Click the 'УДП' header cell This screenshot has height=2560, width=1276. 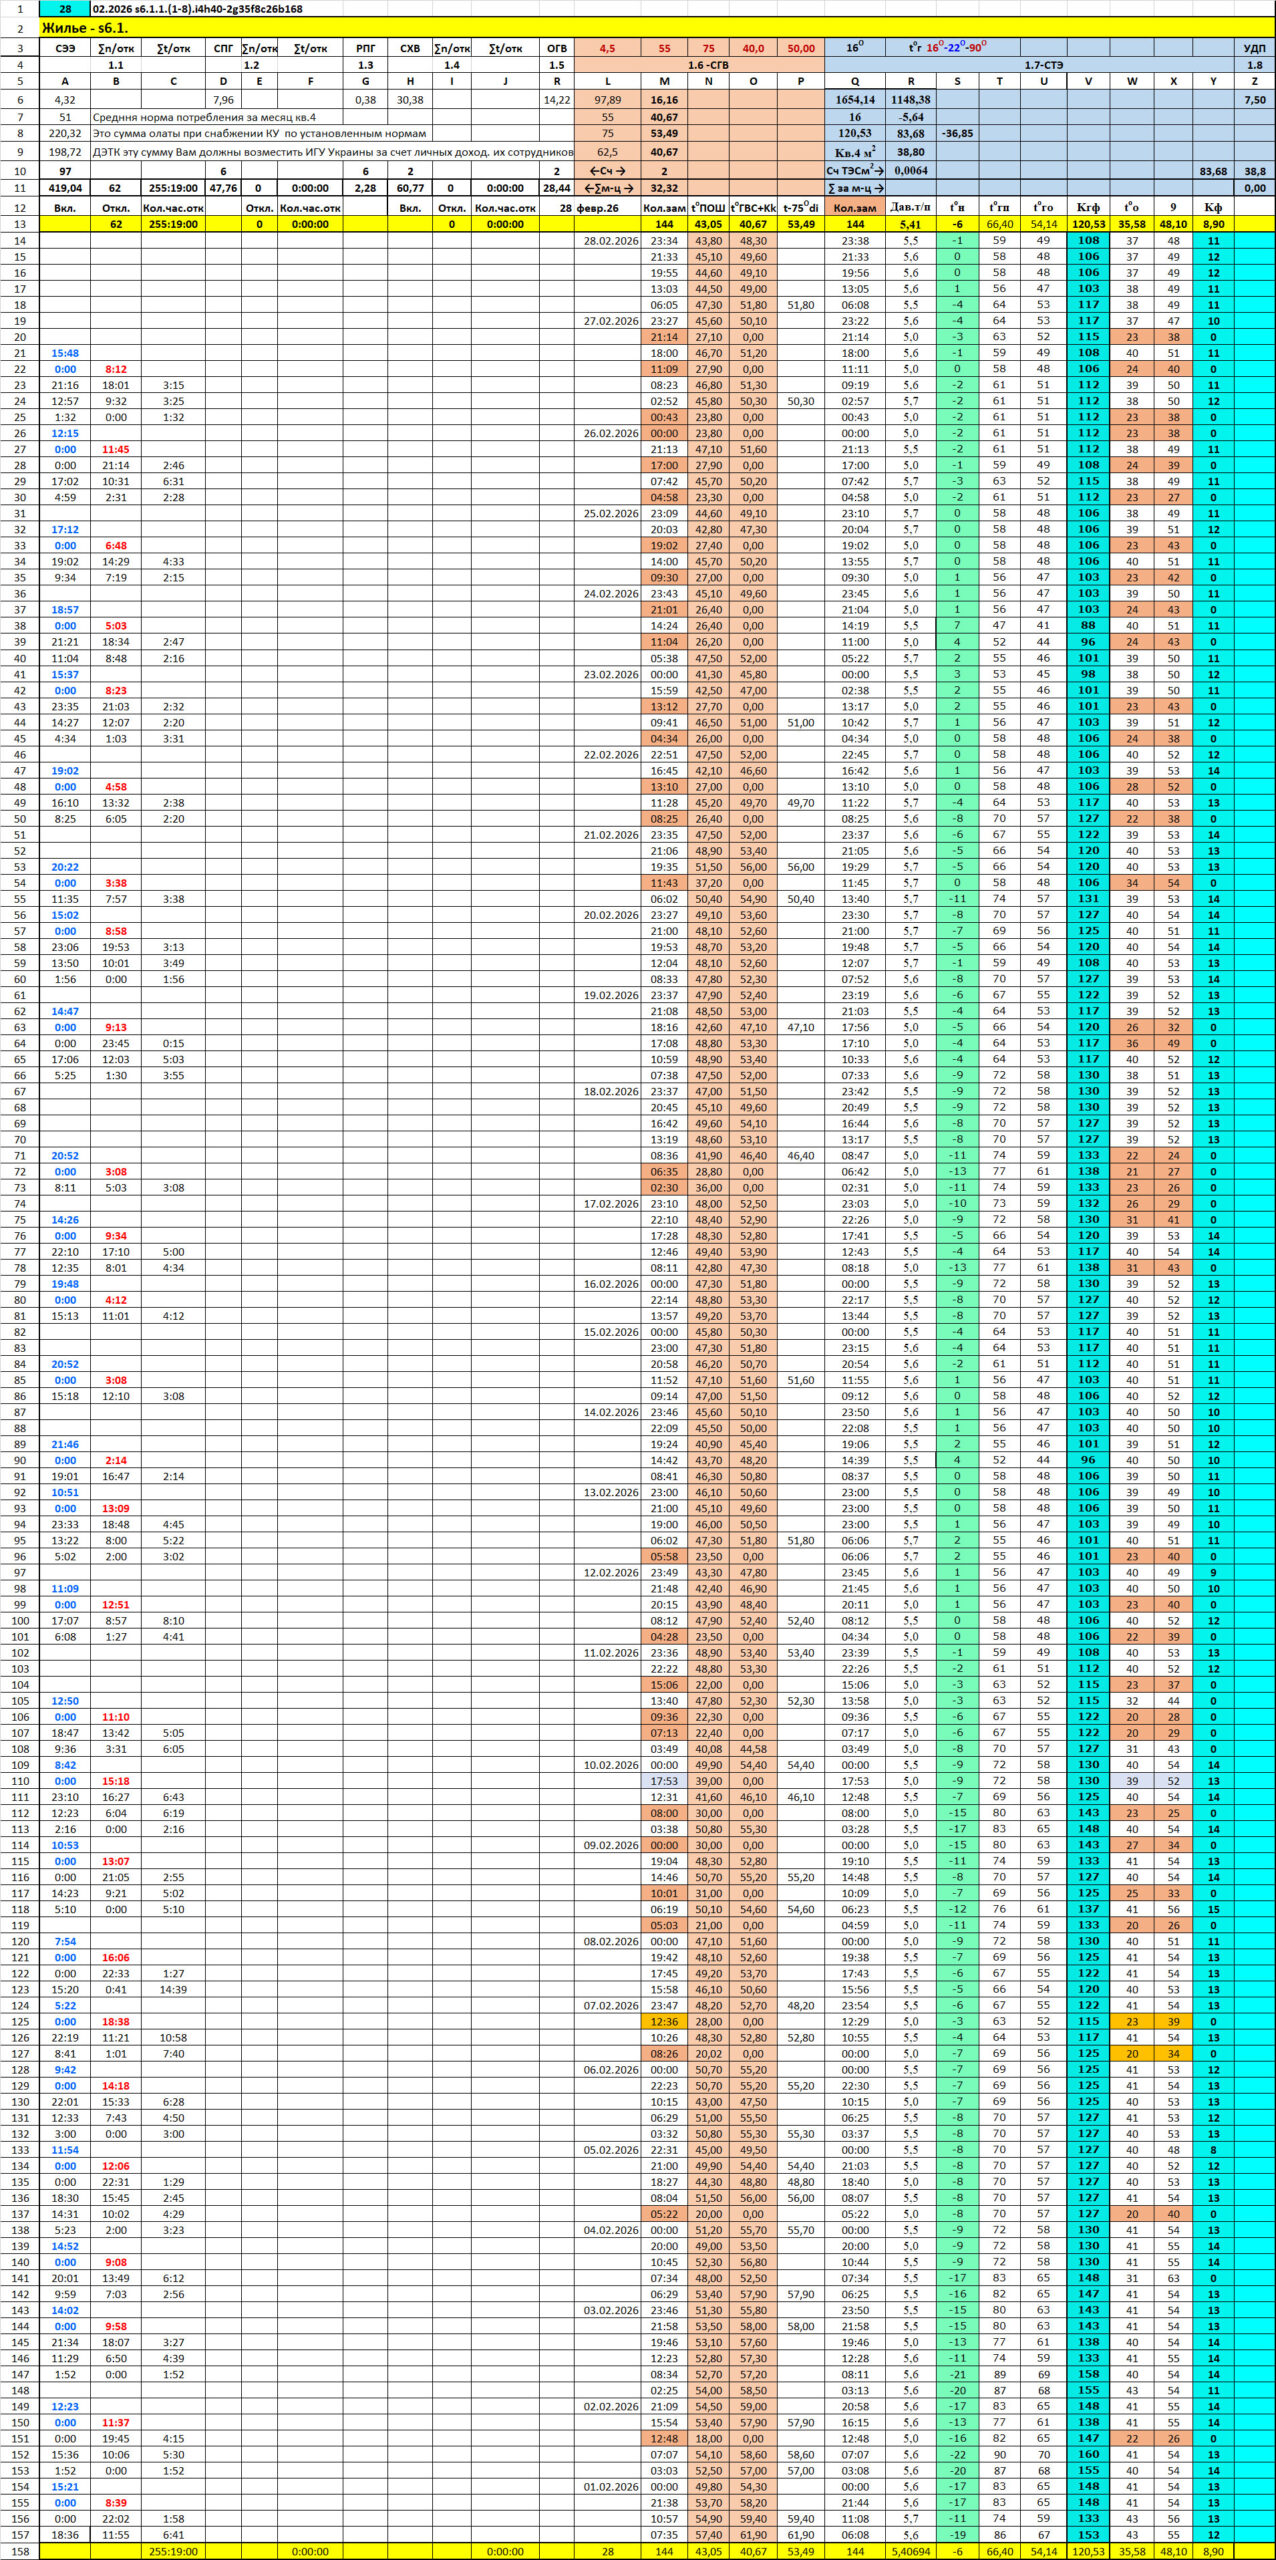pyautogui.click(x=1254, y=48)
